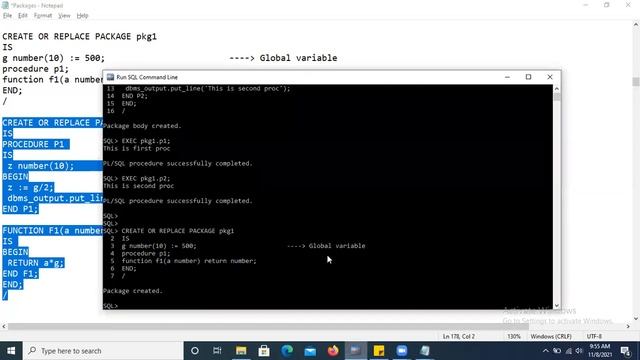Click the taskbar search box
640x360 pixels.
pos(103,351)
